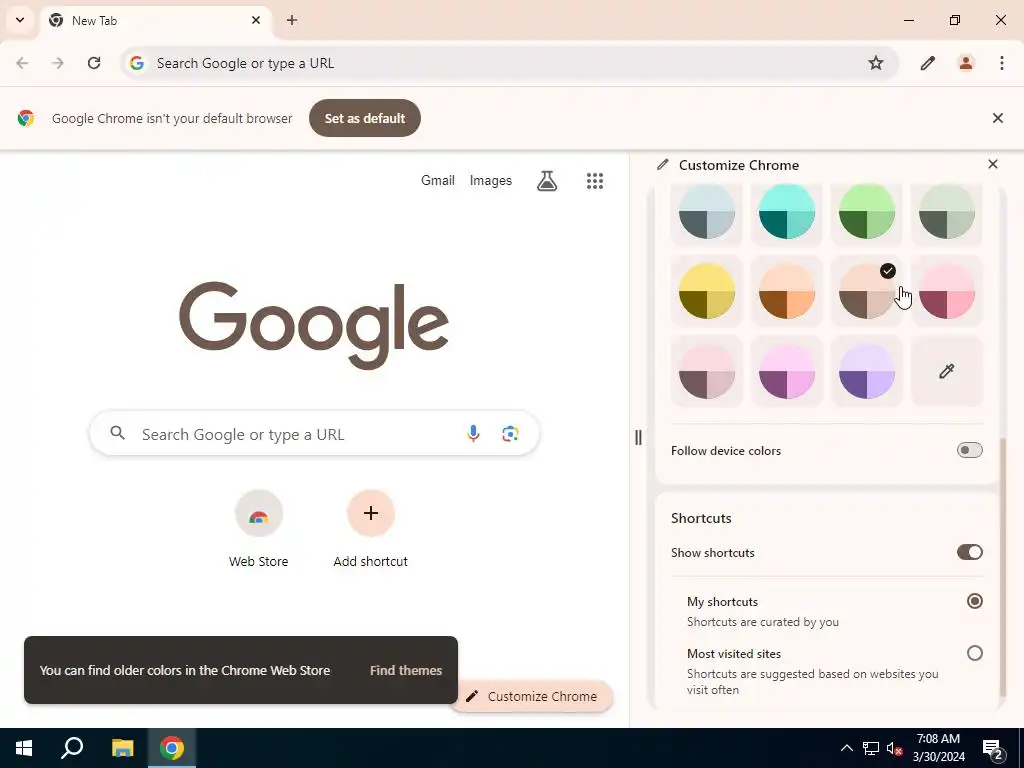Open Windows taskbar search
Viewport: 1024px width, 768px height.
coord(72,748)
